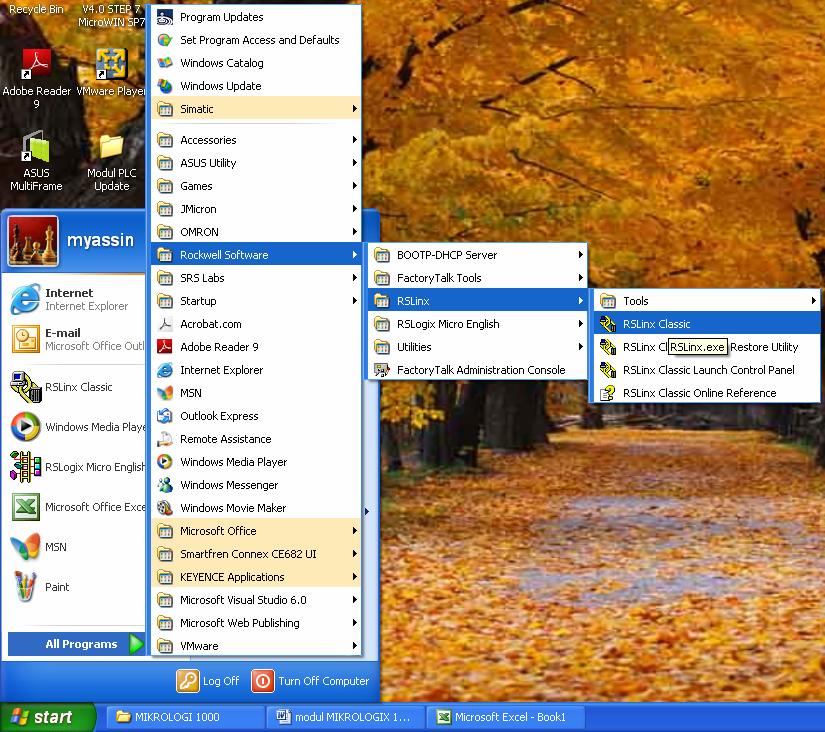Screen dimensions: 825x732
Task: Click the Startup folder entry
Action: coord(256,301)
